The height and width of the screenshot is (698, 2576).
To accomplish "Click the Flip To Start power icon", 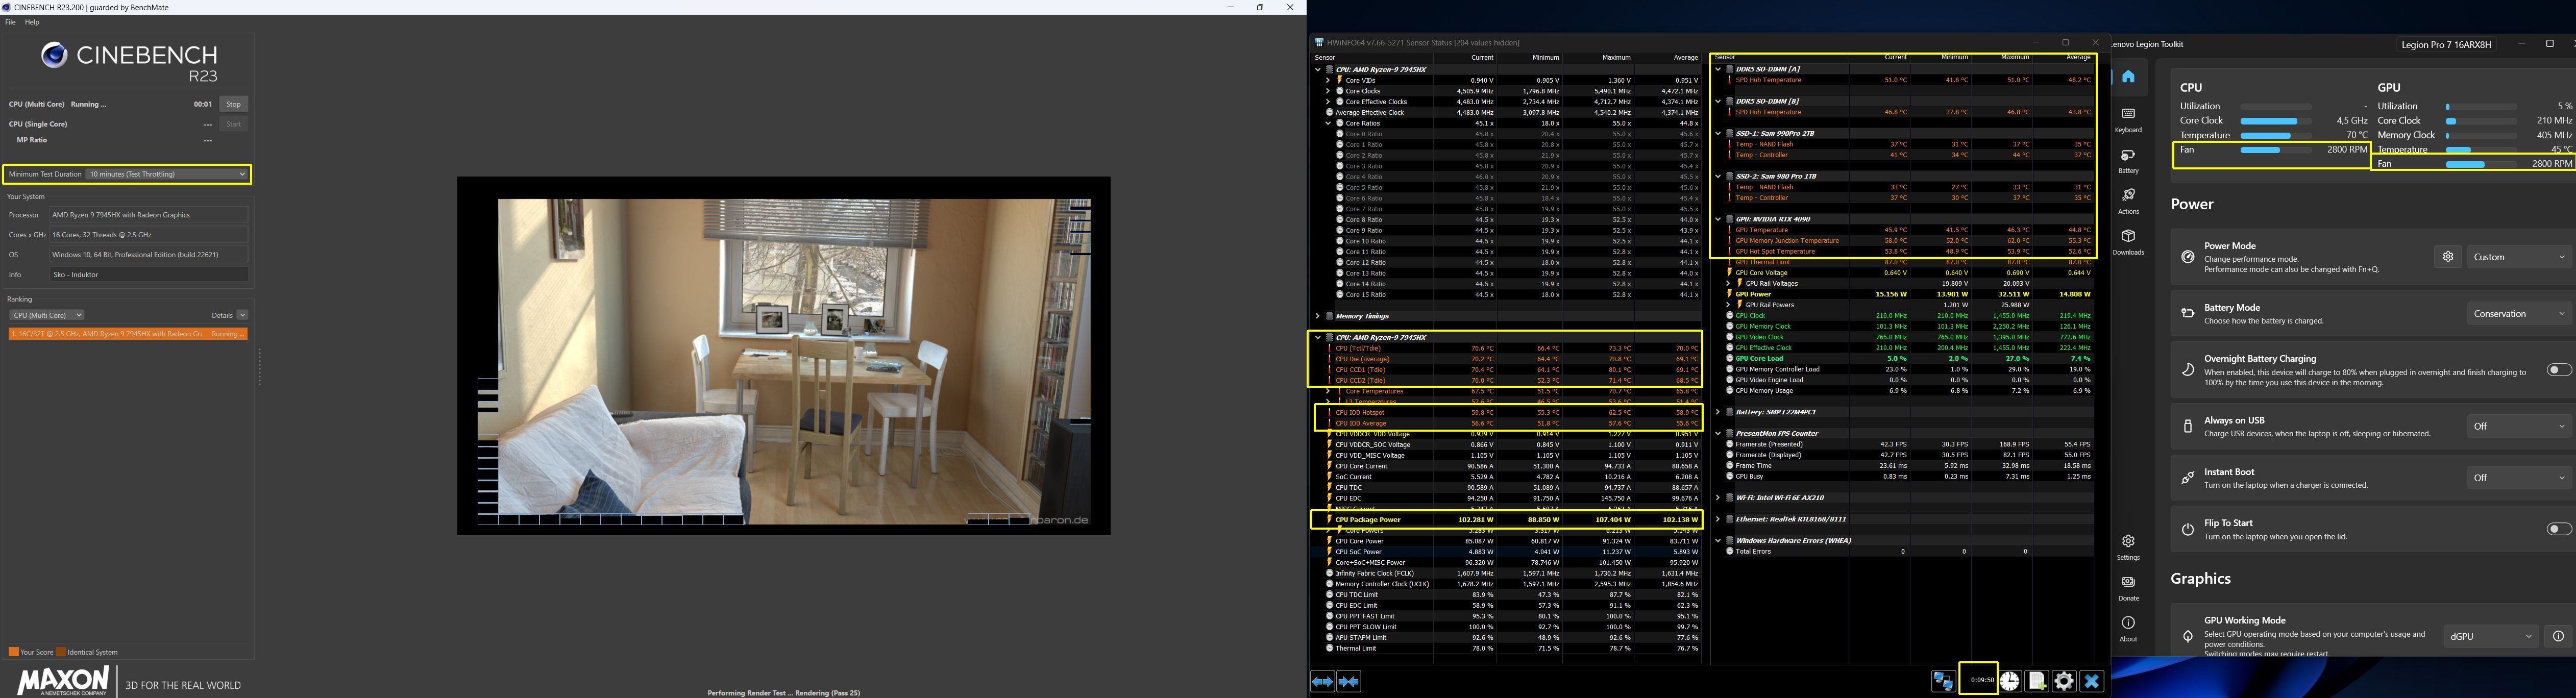I will (2188, 529).
